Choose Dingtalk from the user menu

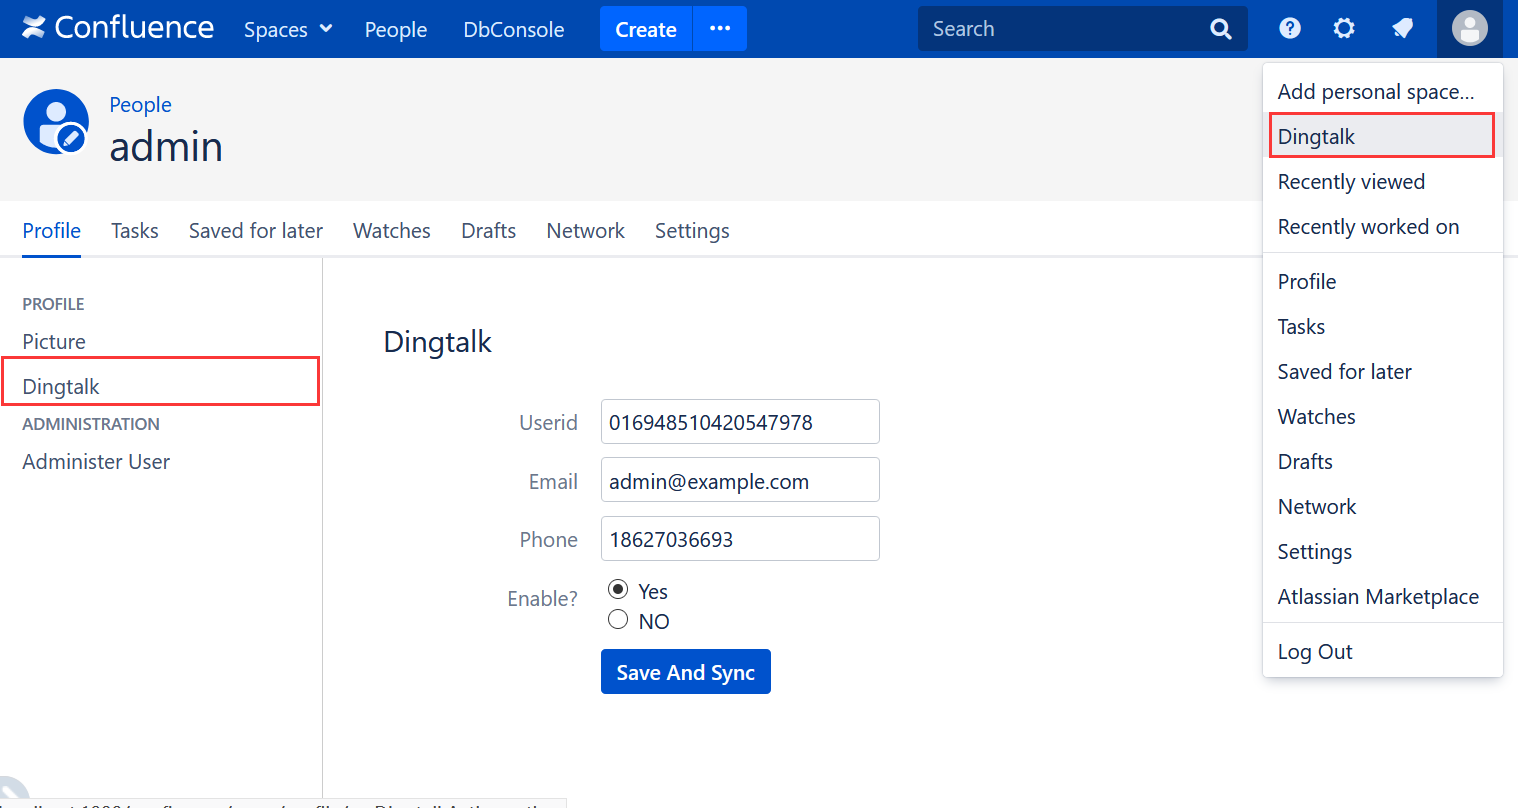click(x=1382, y=136)
